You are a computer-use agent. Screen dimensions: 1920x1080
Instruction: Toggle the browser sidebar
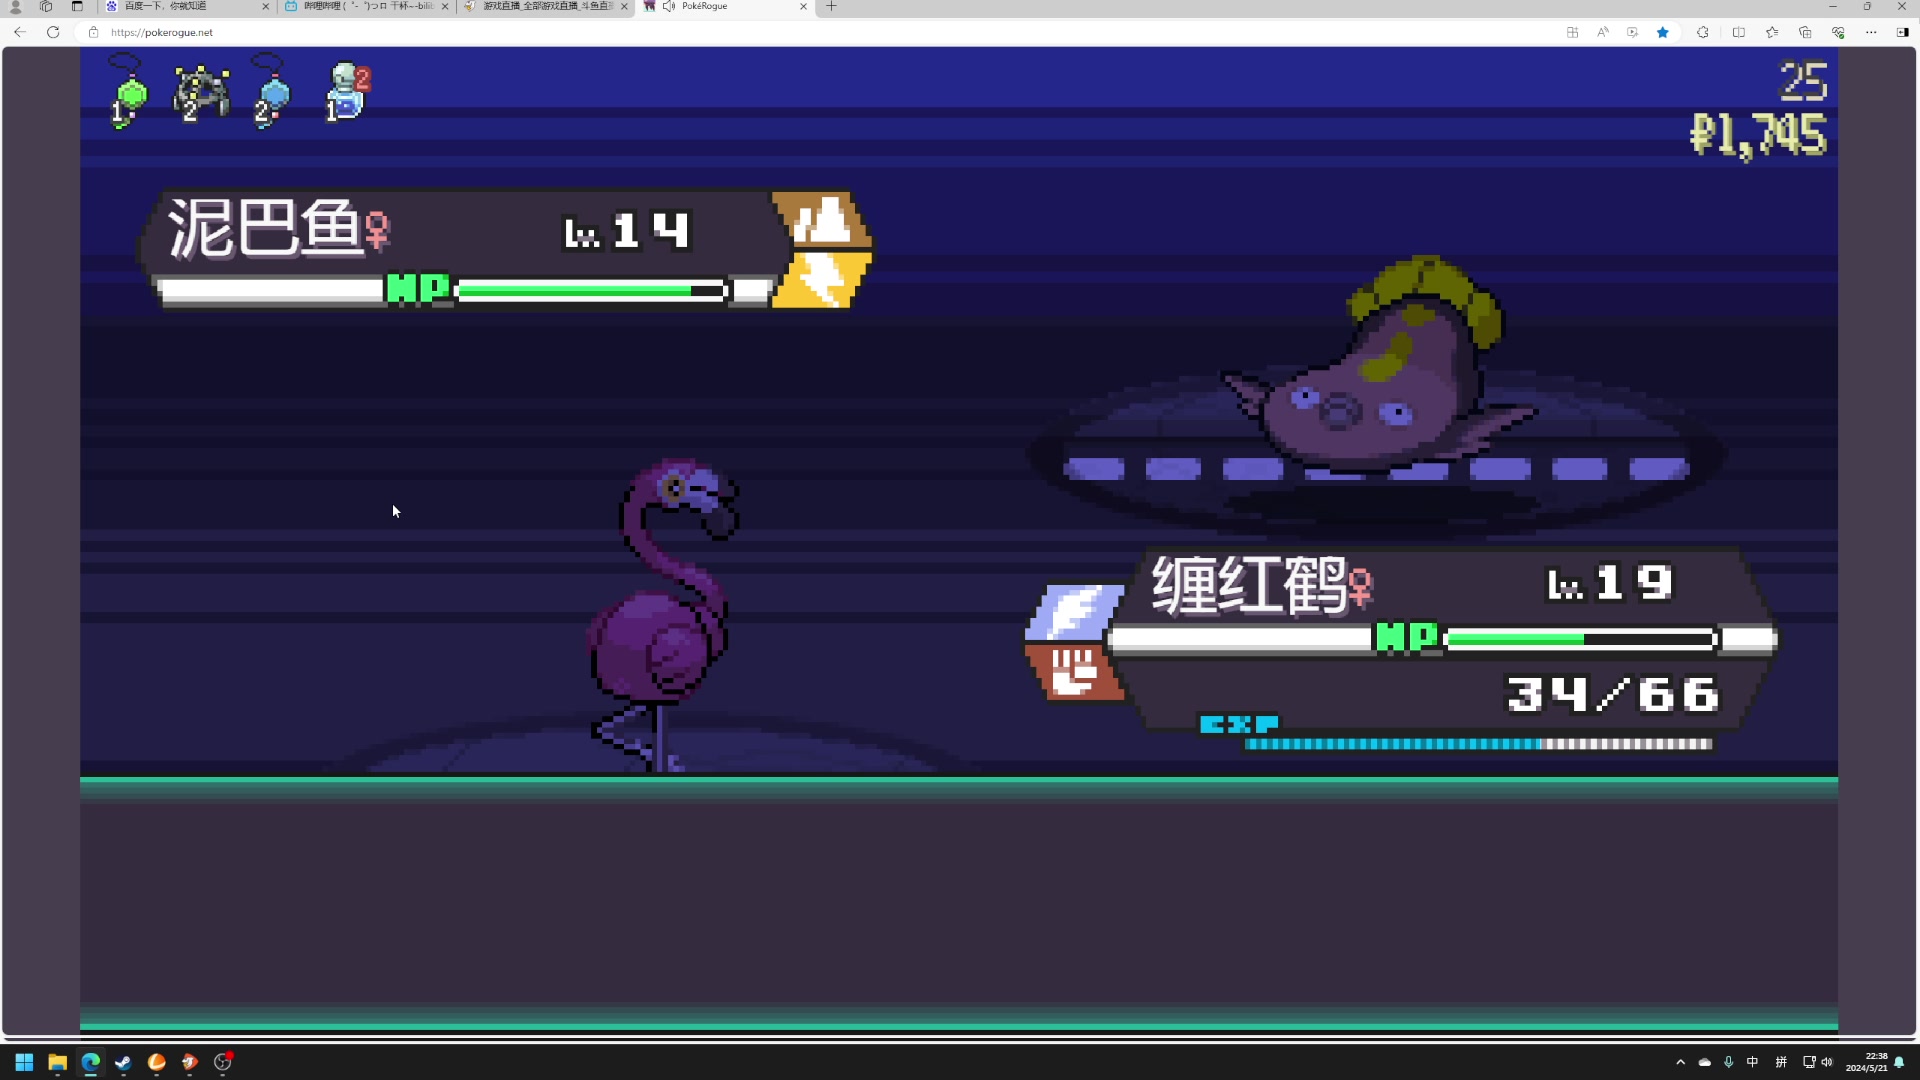[1902, 32]
